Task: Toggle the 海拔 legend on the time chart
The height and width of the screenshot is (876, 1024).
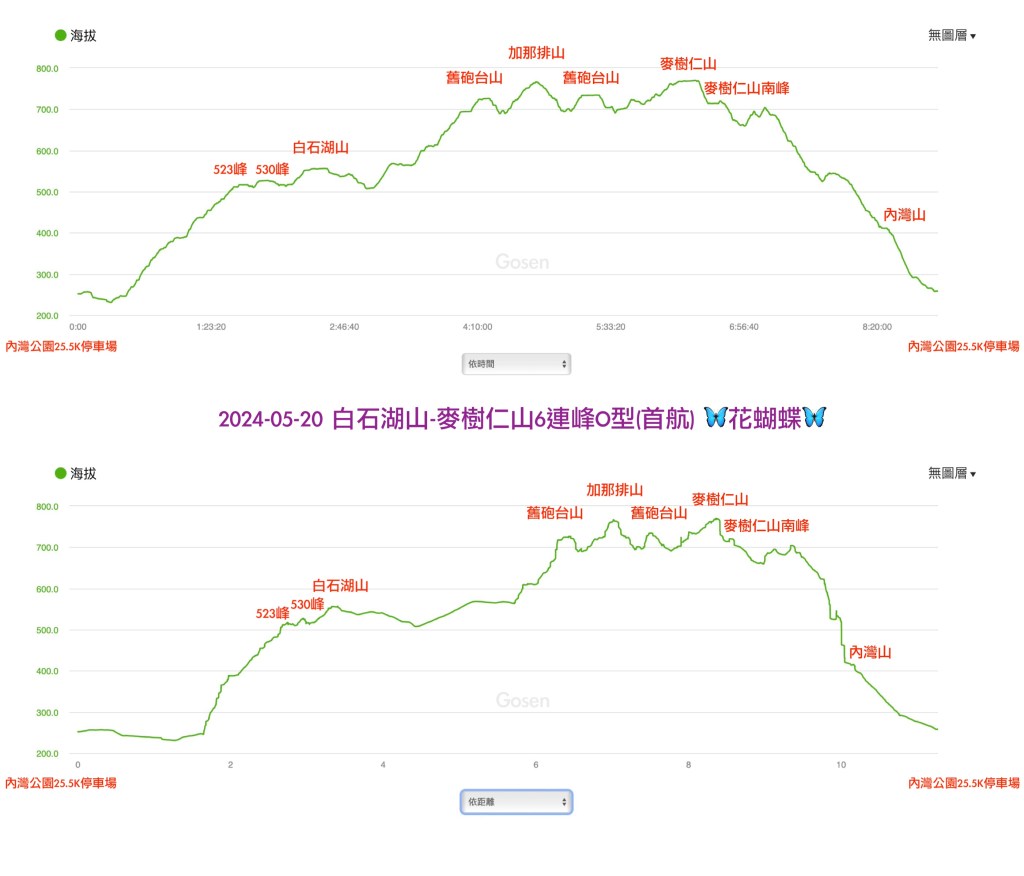Action: 75,36
